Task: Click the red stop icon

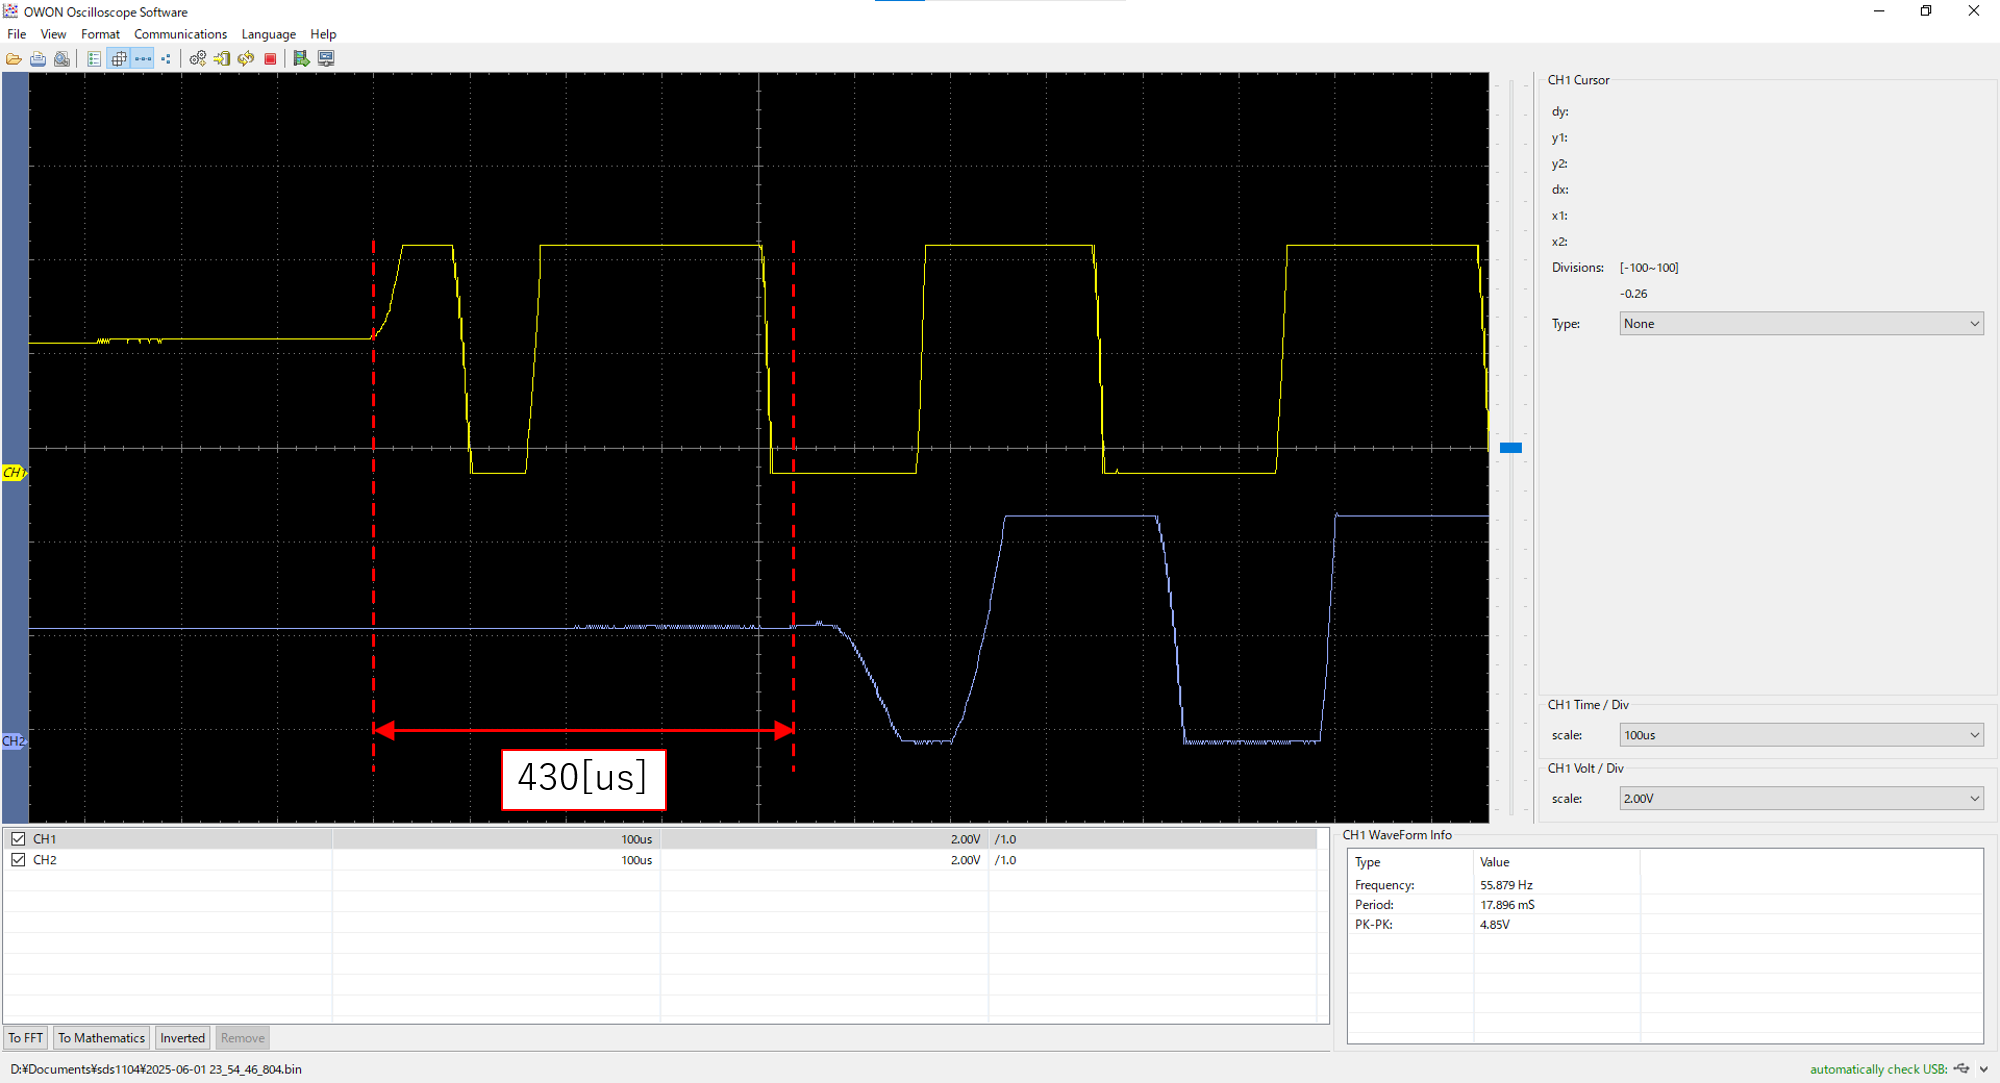Action: tap(270, 59)
